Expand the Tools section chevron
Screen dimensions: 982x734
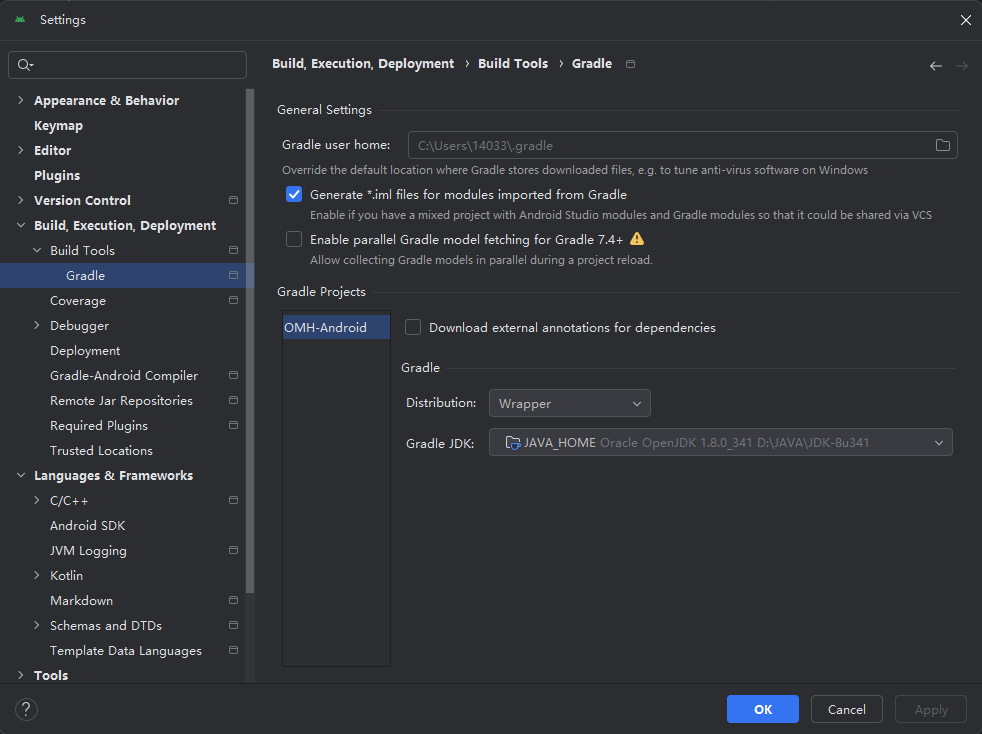(x=21, y=675)
